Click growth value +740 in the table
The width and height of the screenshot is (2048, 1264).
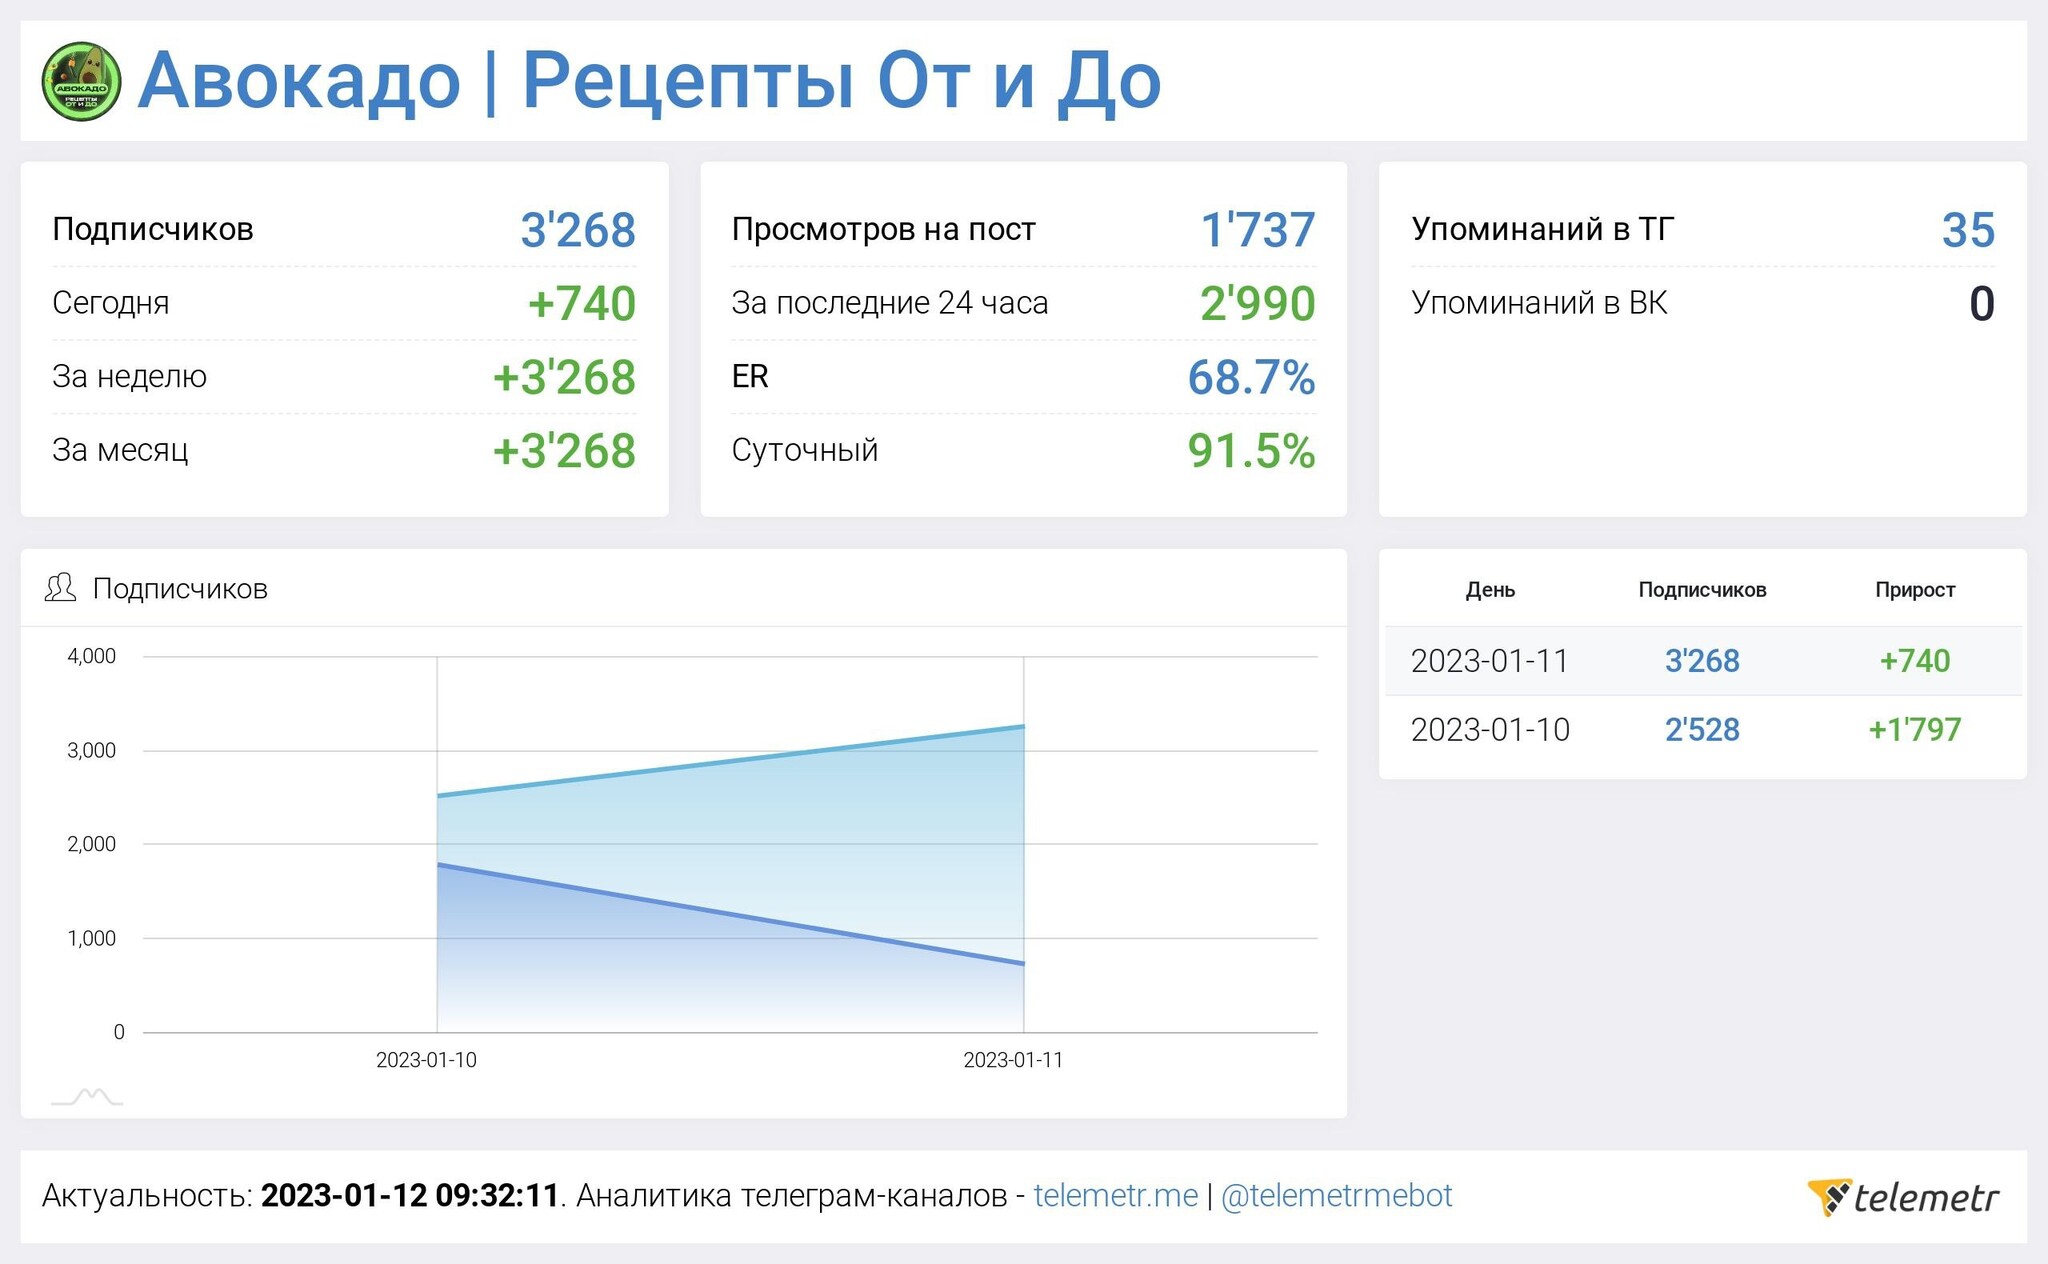coord(1915,661)
